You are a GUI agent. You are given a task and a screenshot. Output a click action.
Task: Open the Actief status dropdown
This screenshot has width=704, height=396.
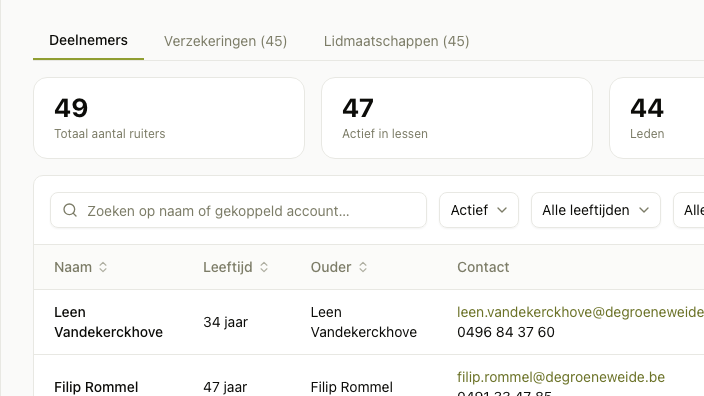[x=479, y=210]
